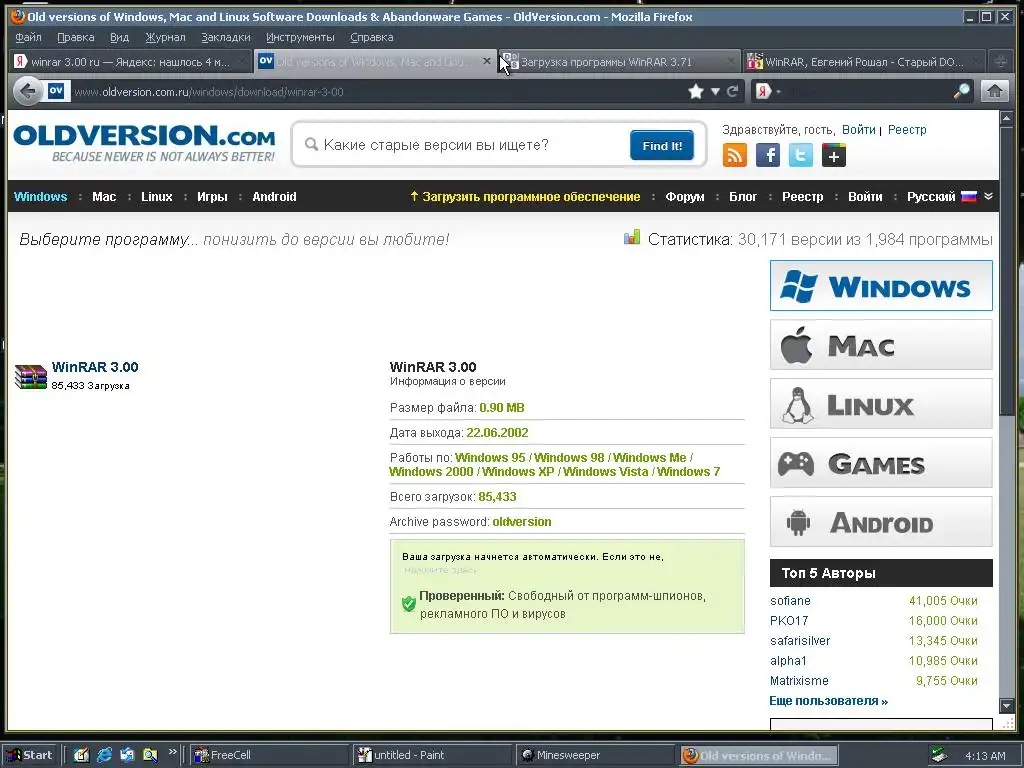Click Игры in the site navigation bar
The width and height of the screenshot is (1024, 768).
(212, 197)
